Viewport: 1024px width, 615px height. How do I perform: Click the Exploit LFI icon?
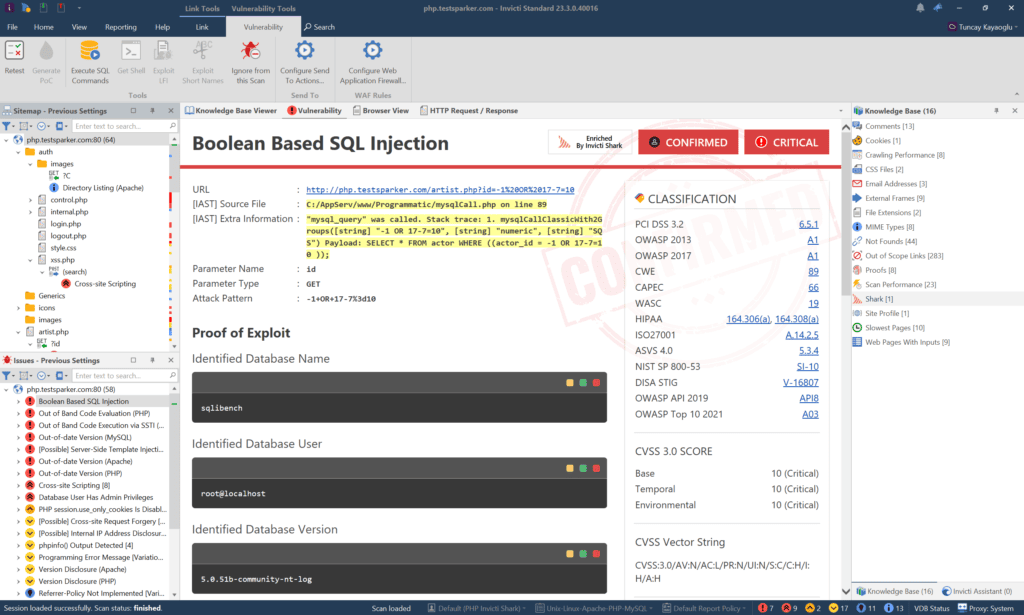(163, 51)
